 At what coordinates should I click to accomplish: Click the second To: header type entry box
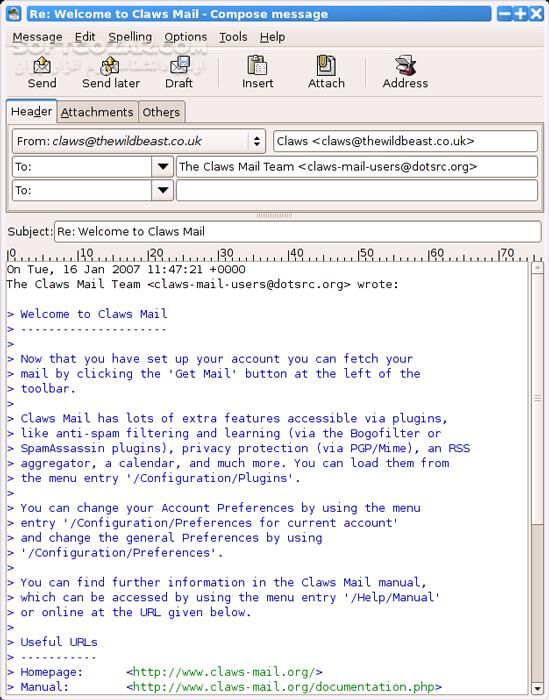[x=83, y=190]
